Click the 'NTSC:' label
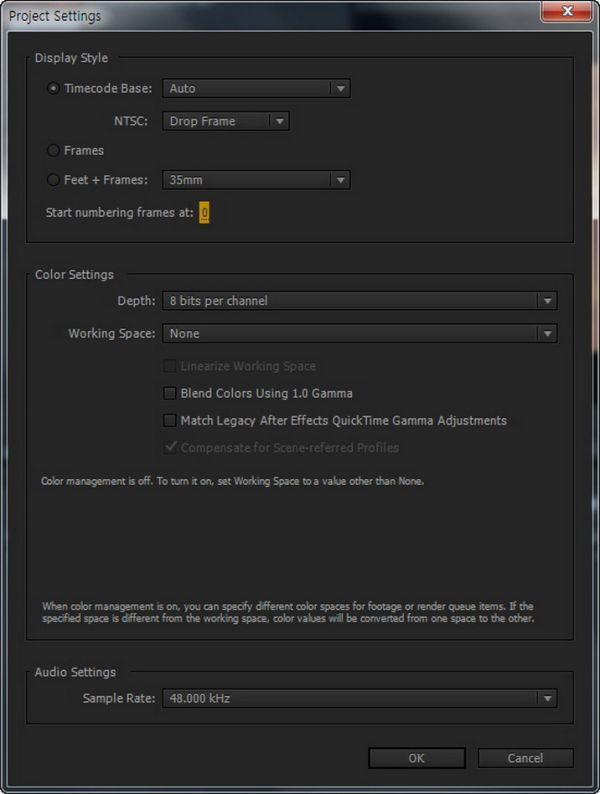This screenshot has height=794, width=600. (x=131, y=121)
